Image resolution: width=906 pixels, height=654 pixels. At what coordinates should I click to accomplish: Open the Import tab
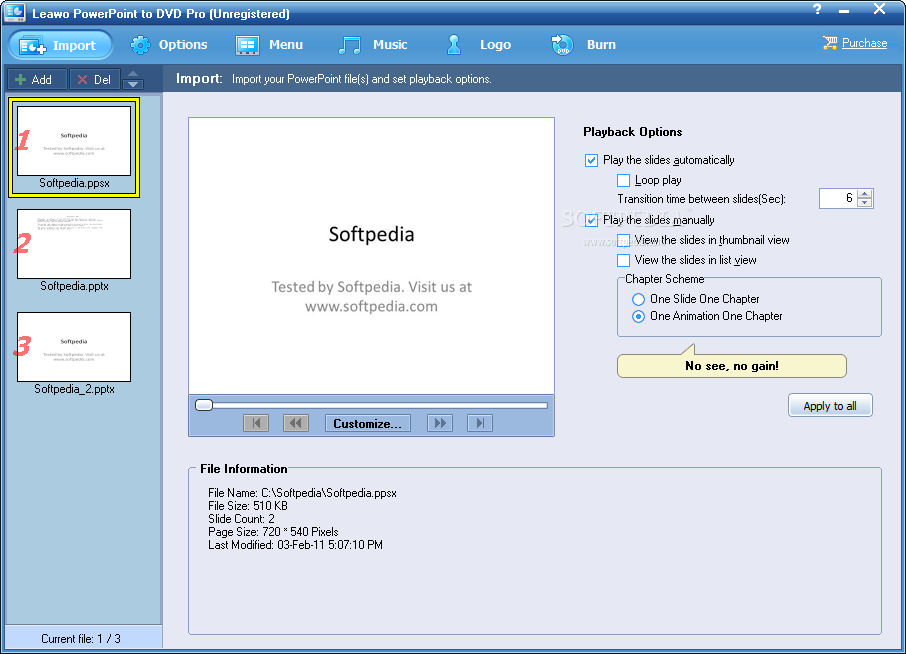click(61, 45)
